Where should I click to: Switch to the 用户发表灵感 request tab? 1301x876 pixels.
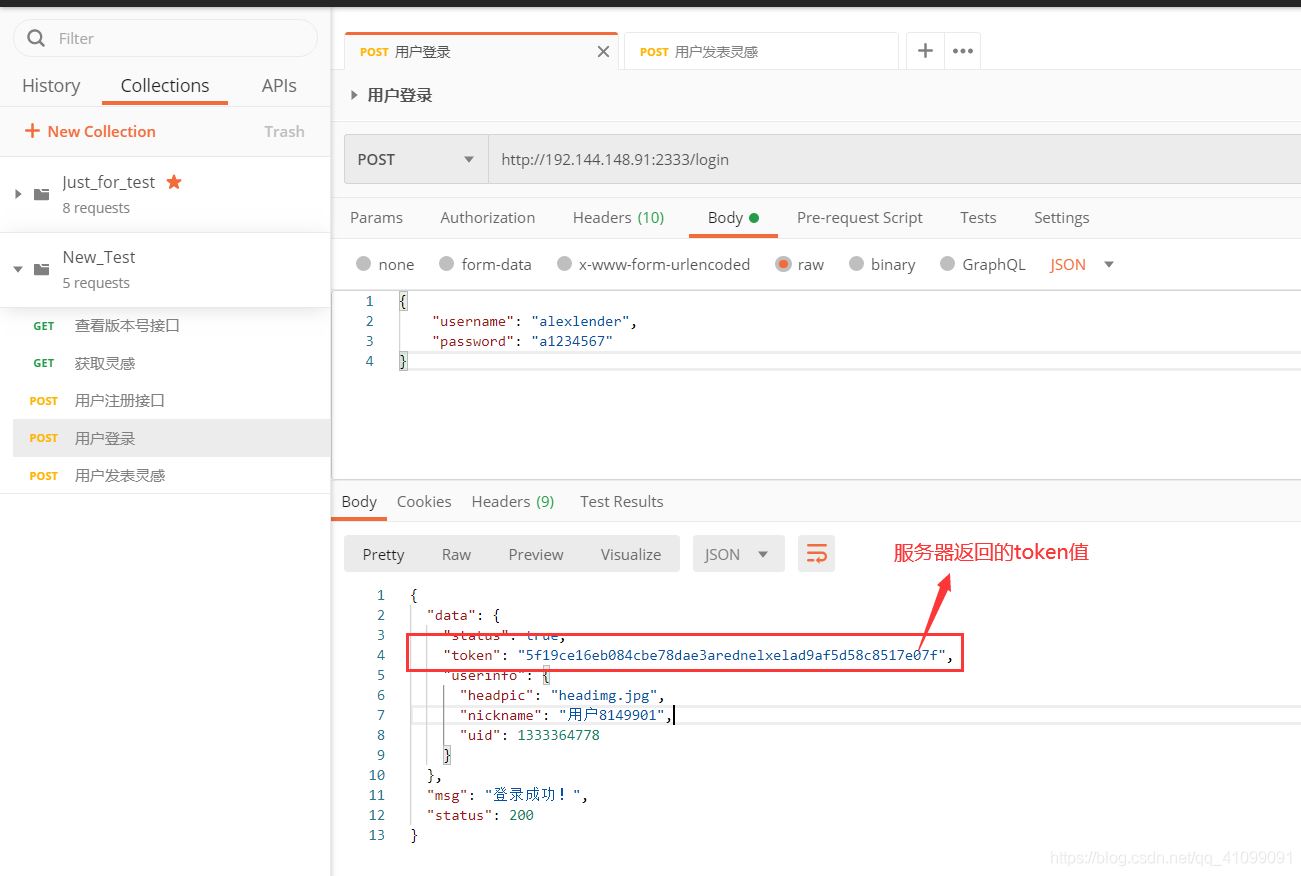pos(761,52)
